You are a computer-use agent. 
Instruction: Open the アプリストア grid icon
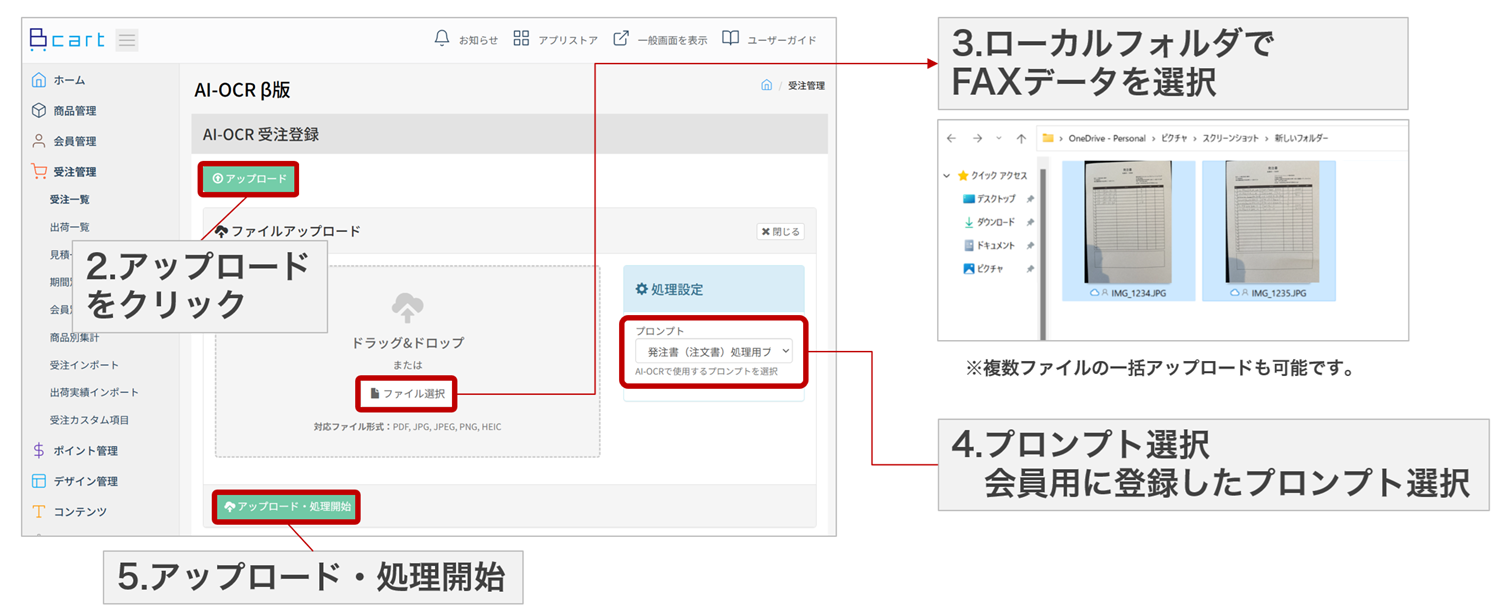(521, 39)
